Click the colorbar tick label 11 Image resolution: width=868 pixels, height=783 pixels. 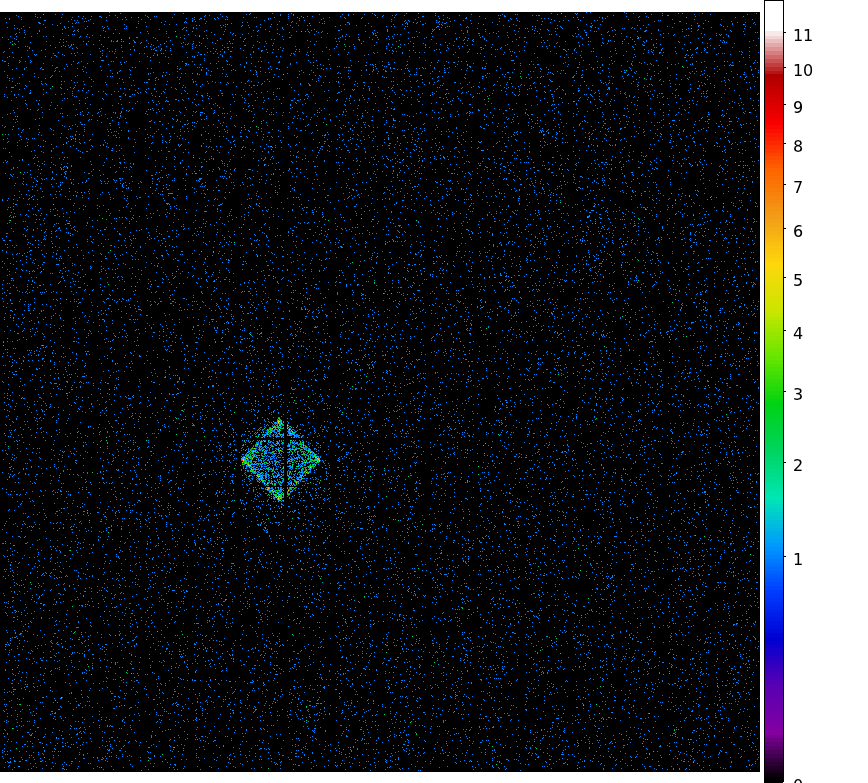(x=802, y=36)
